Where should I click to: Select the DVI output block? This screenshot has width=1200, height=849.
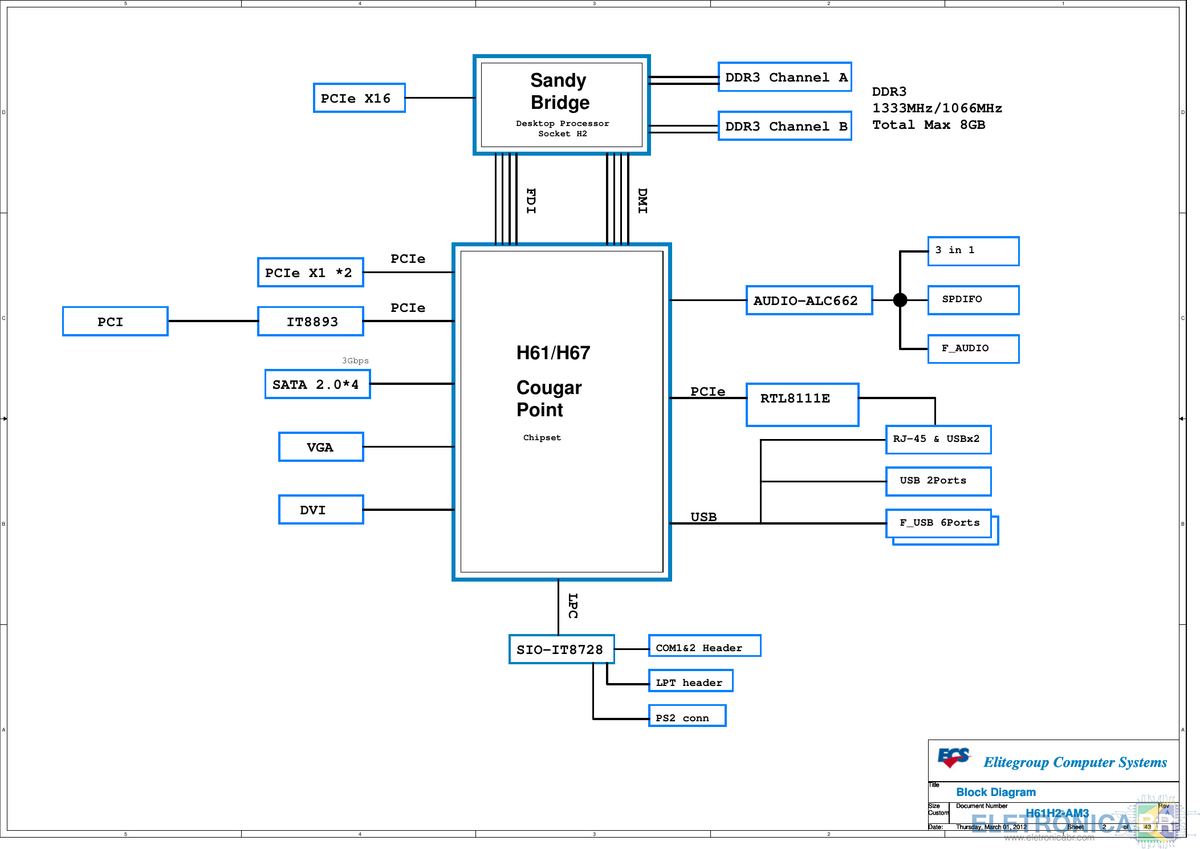point(320,509)
